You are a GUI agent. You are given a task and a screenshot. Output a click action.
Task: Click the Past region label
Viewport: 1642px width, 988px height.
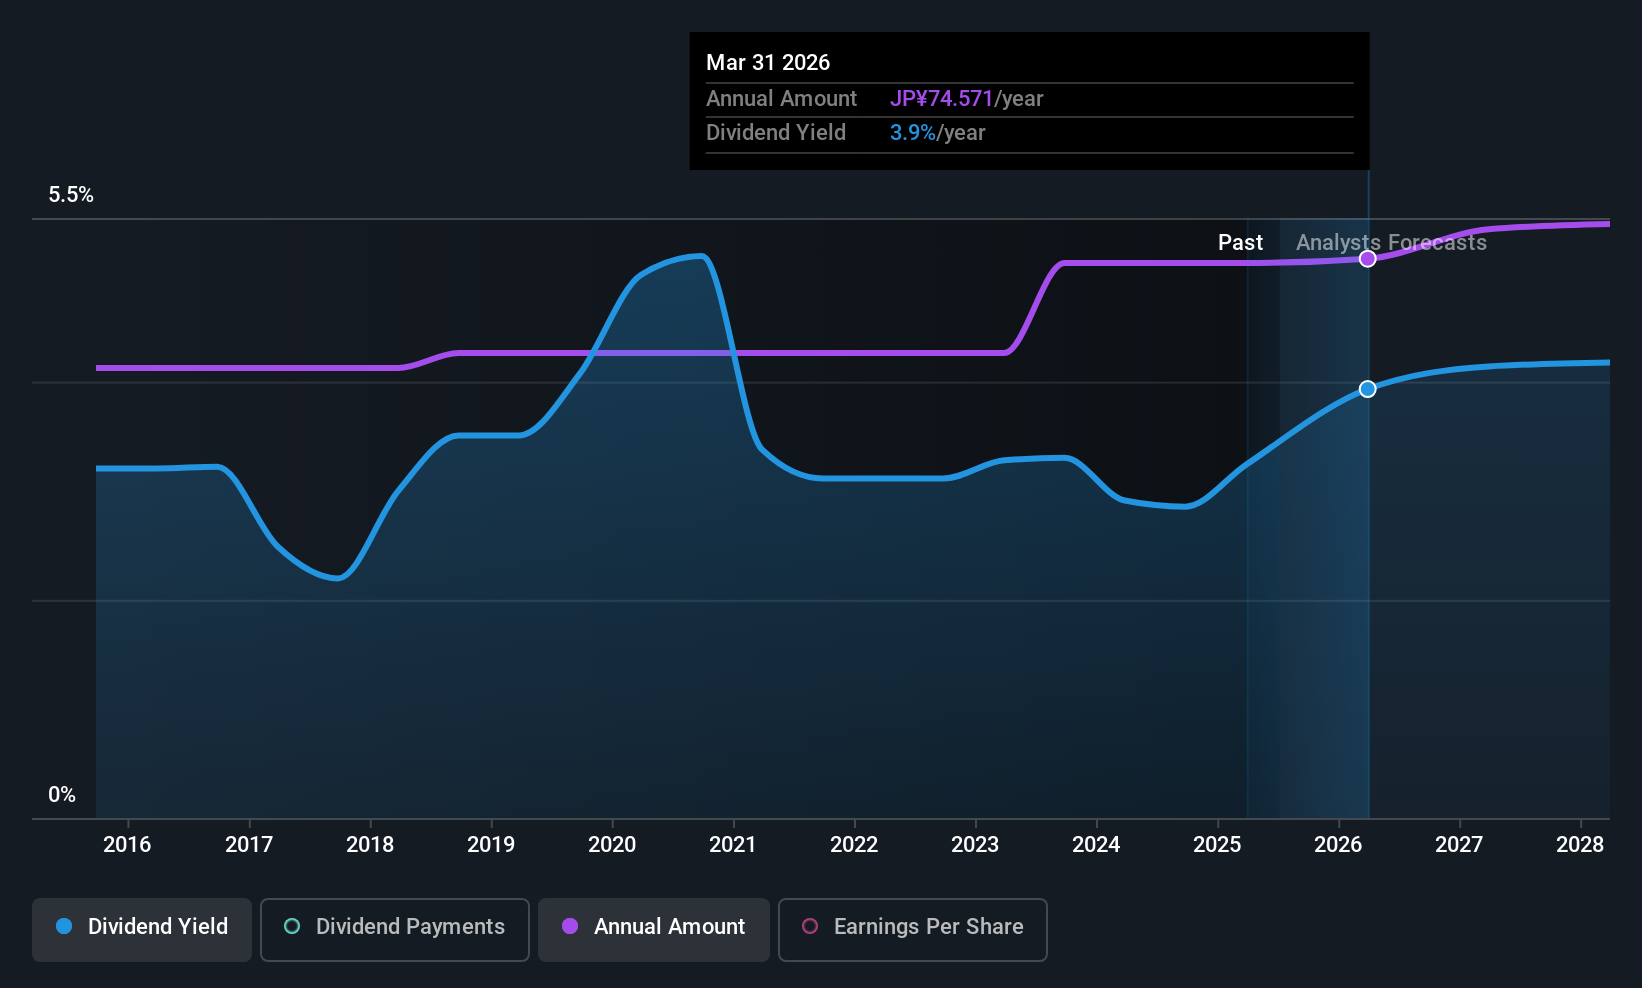pyautogui.click(x=1240, y=243)
